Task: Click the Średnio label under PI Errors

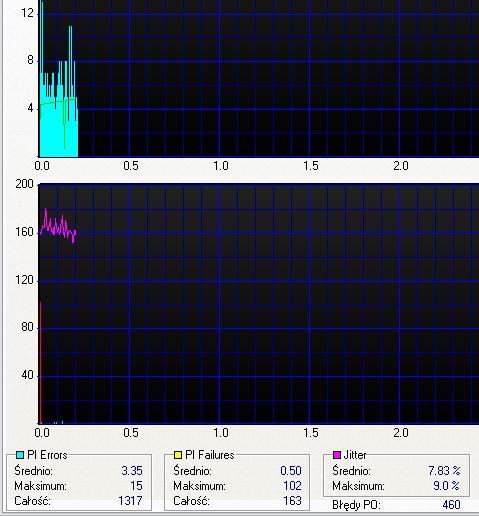Action: click(x=33, y=471)
